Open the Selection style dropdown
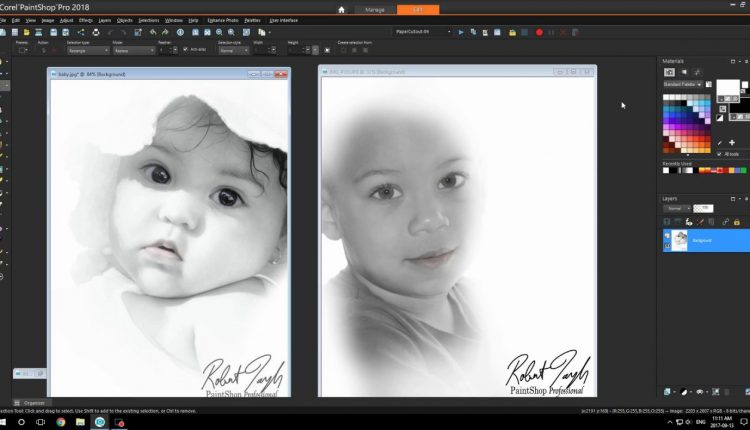 pyautogui.click(x=233, y=50)
